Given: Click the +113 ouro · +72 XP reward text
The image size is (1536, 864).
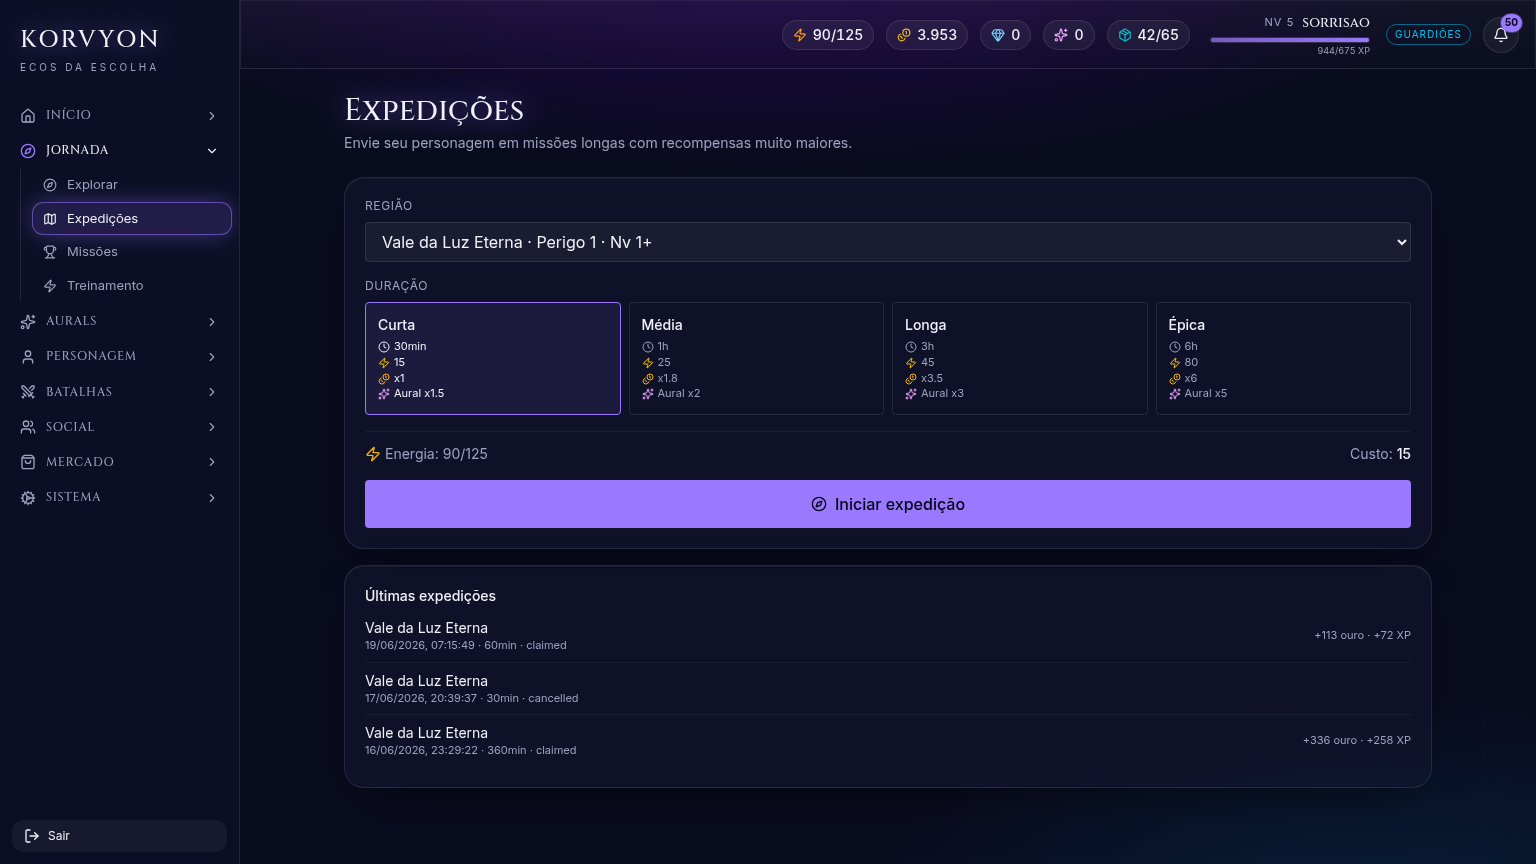Looking at the screenshot, I should (x=1362, y=636).
